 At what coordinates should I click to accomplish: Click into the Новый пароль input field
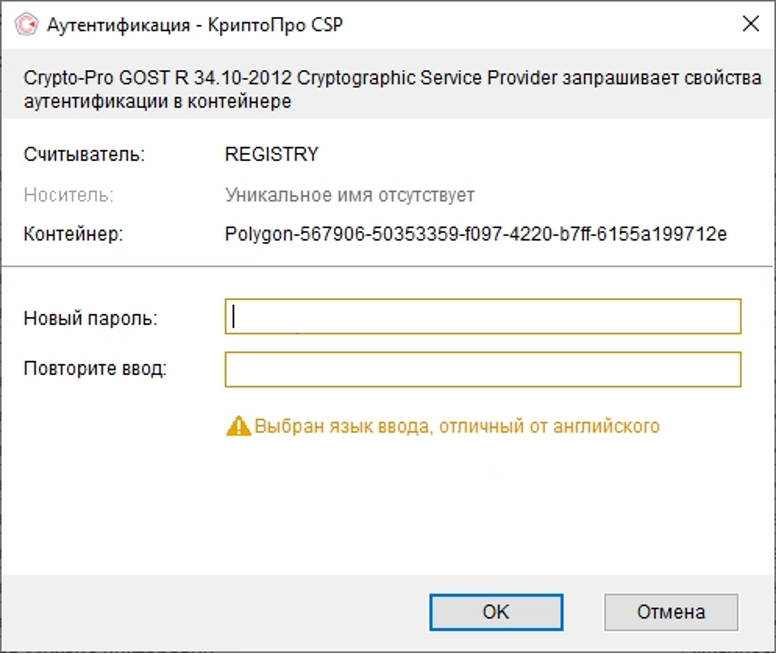point(483,317)
